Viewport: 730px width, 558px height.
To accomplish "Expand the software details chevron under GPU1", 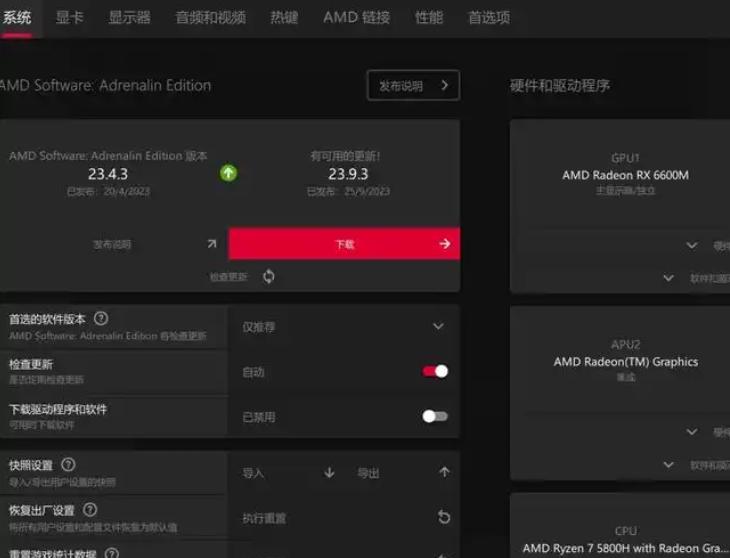I will pos(669,278).
